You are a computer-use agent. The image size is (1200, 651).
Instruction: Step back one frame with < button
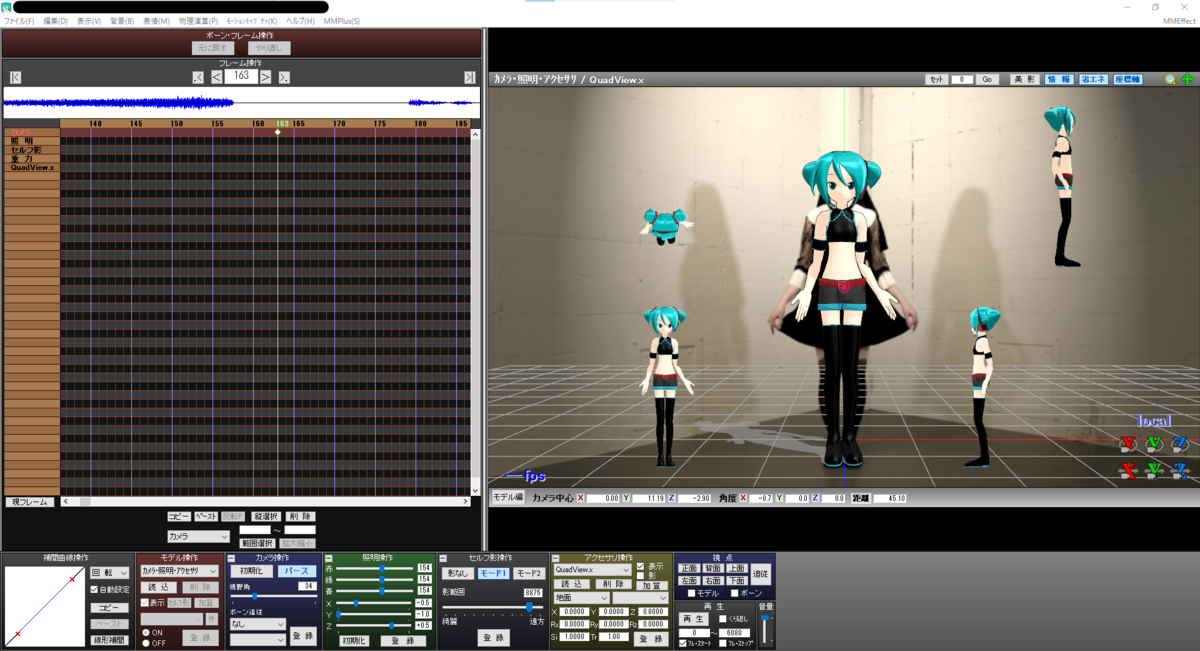click(216, 77)
